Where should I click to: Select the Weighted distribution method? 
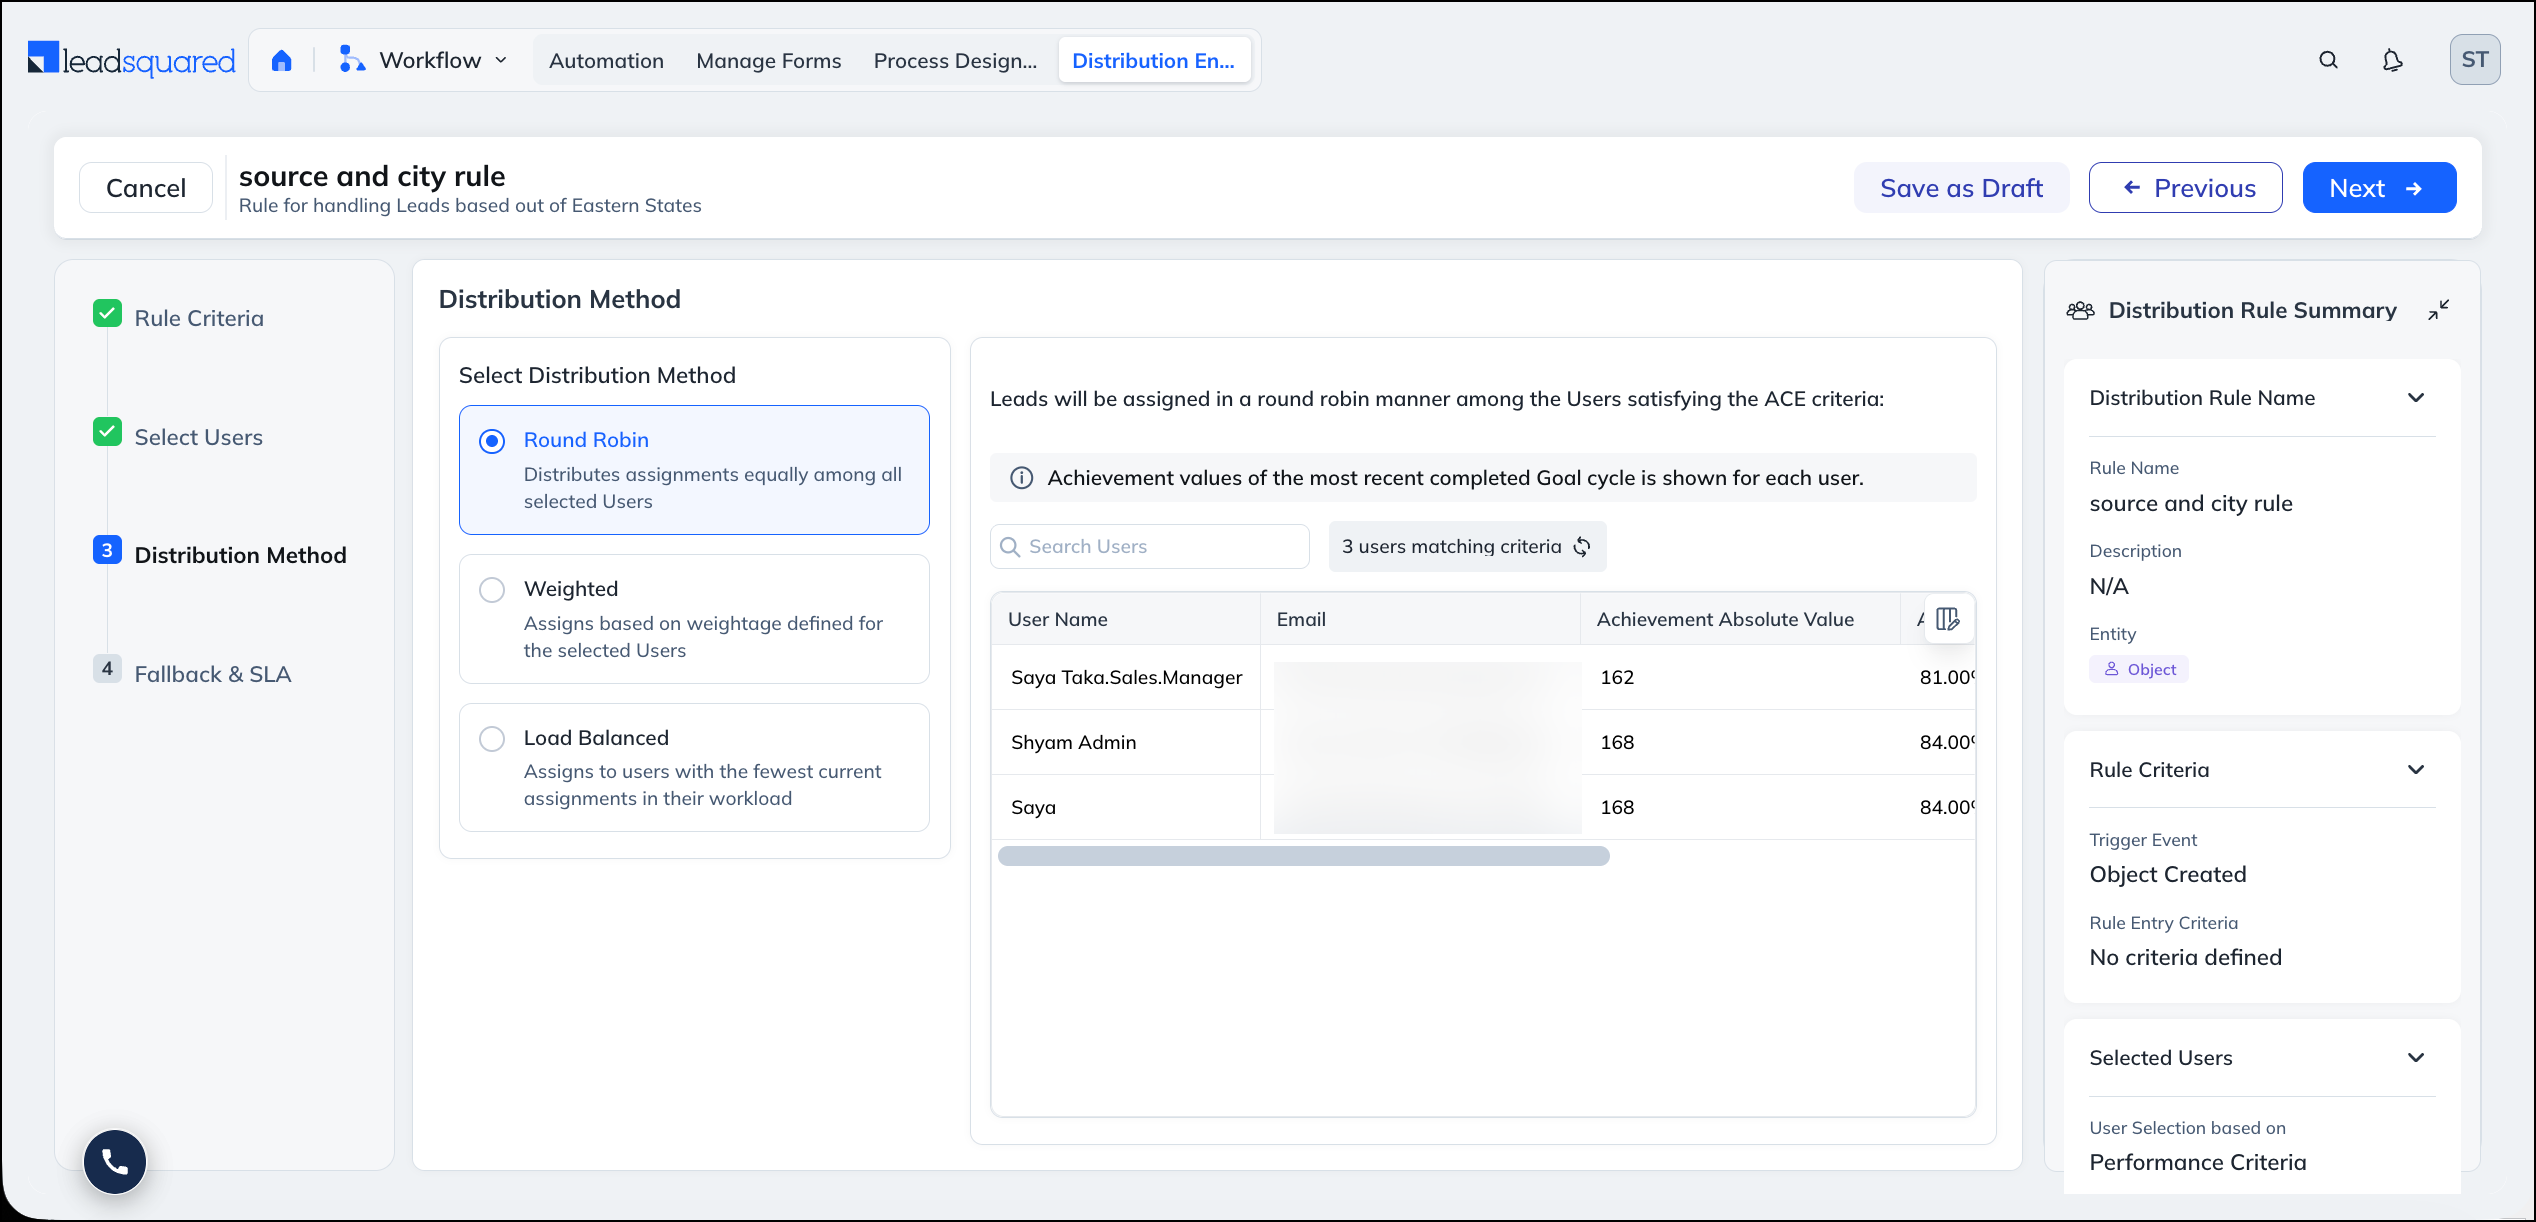coord(694,619)
